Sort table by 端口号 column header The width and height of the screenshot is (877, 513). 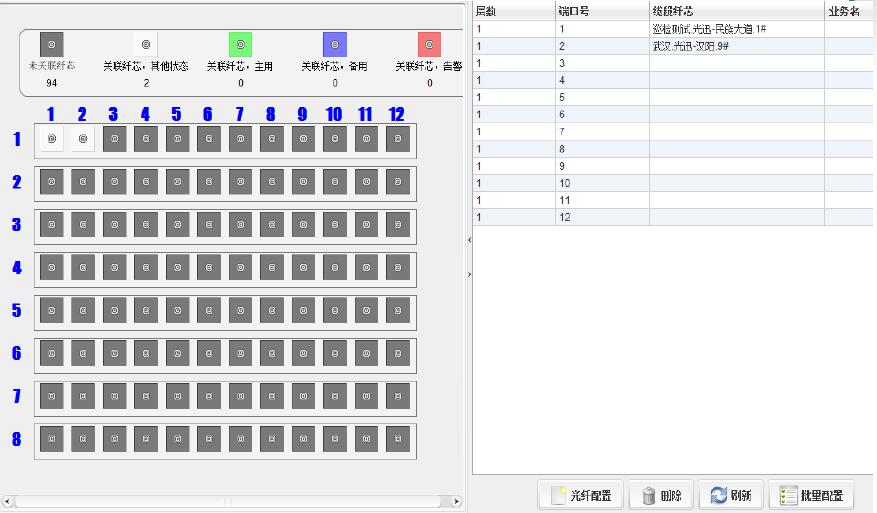tap(601, 11)
